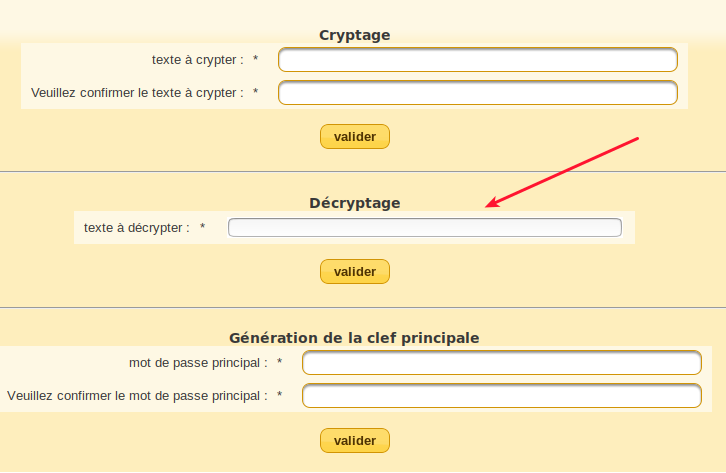This screenshot has width=726, height=473.
Task: Click the Cryptage section heading
Action: (354, 36)
